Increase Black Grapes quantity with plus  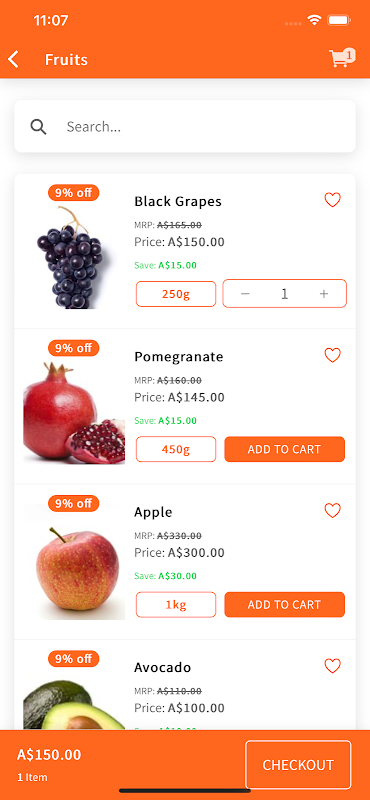tap(324, 294)
